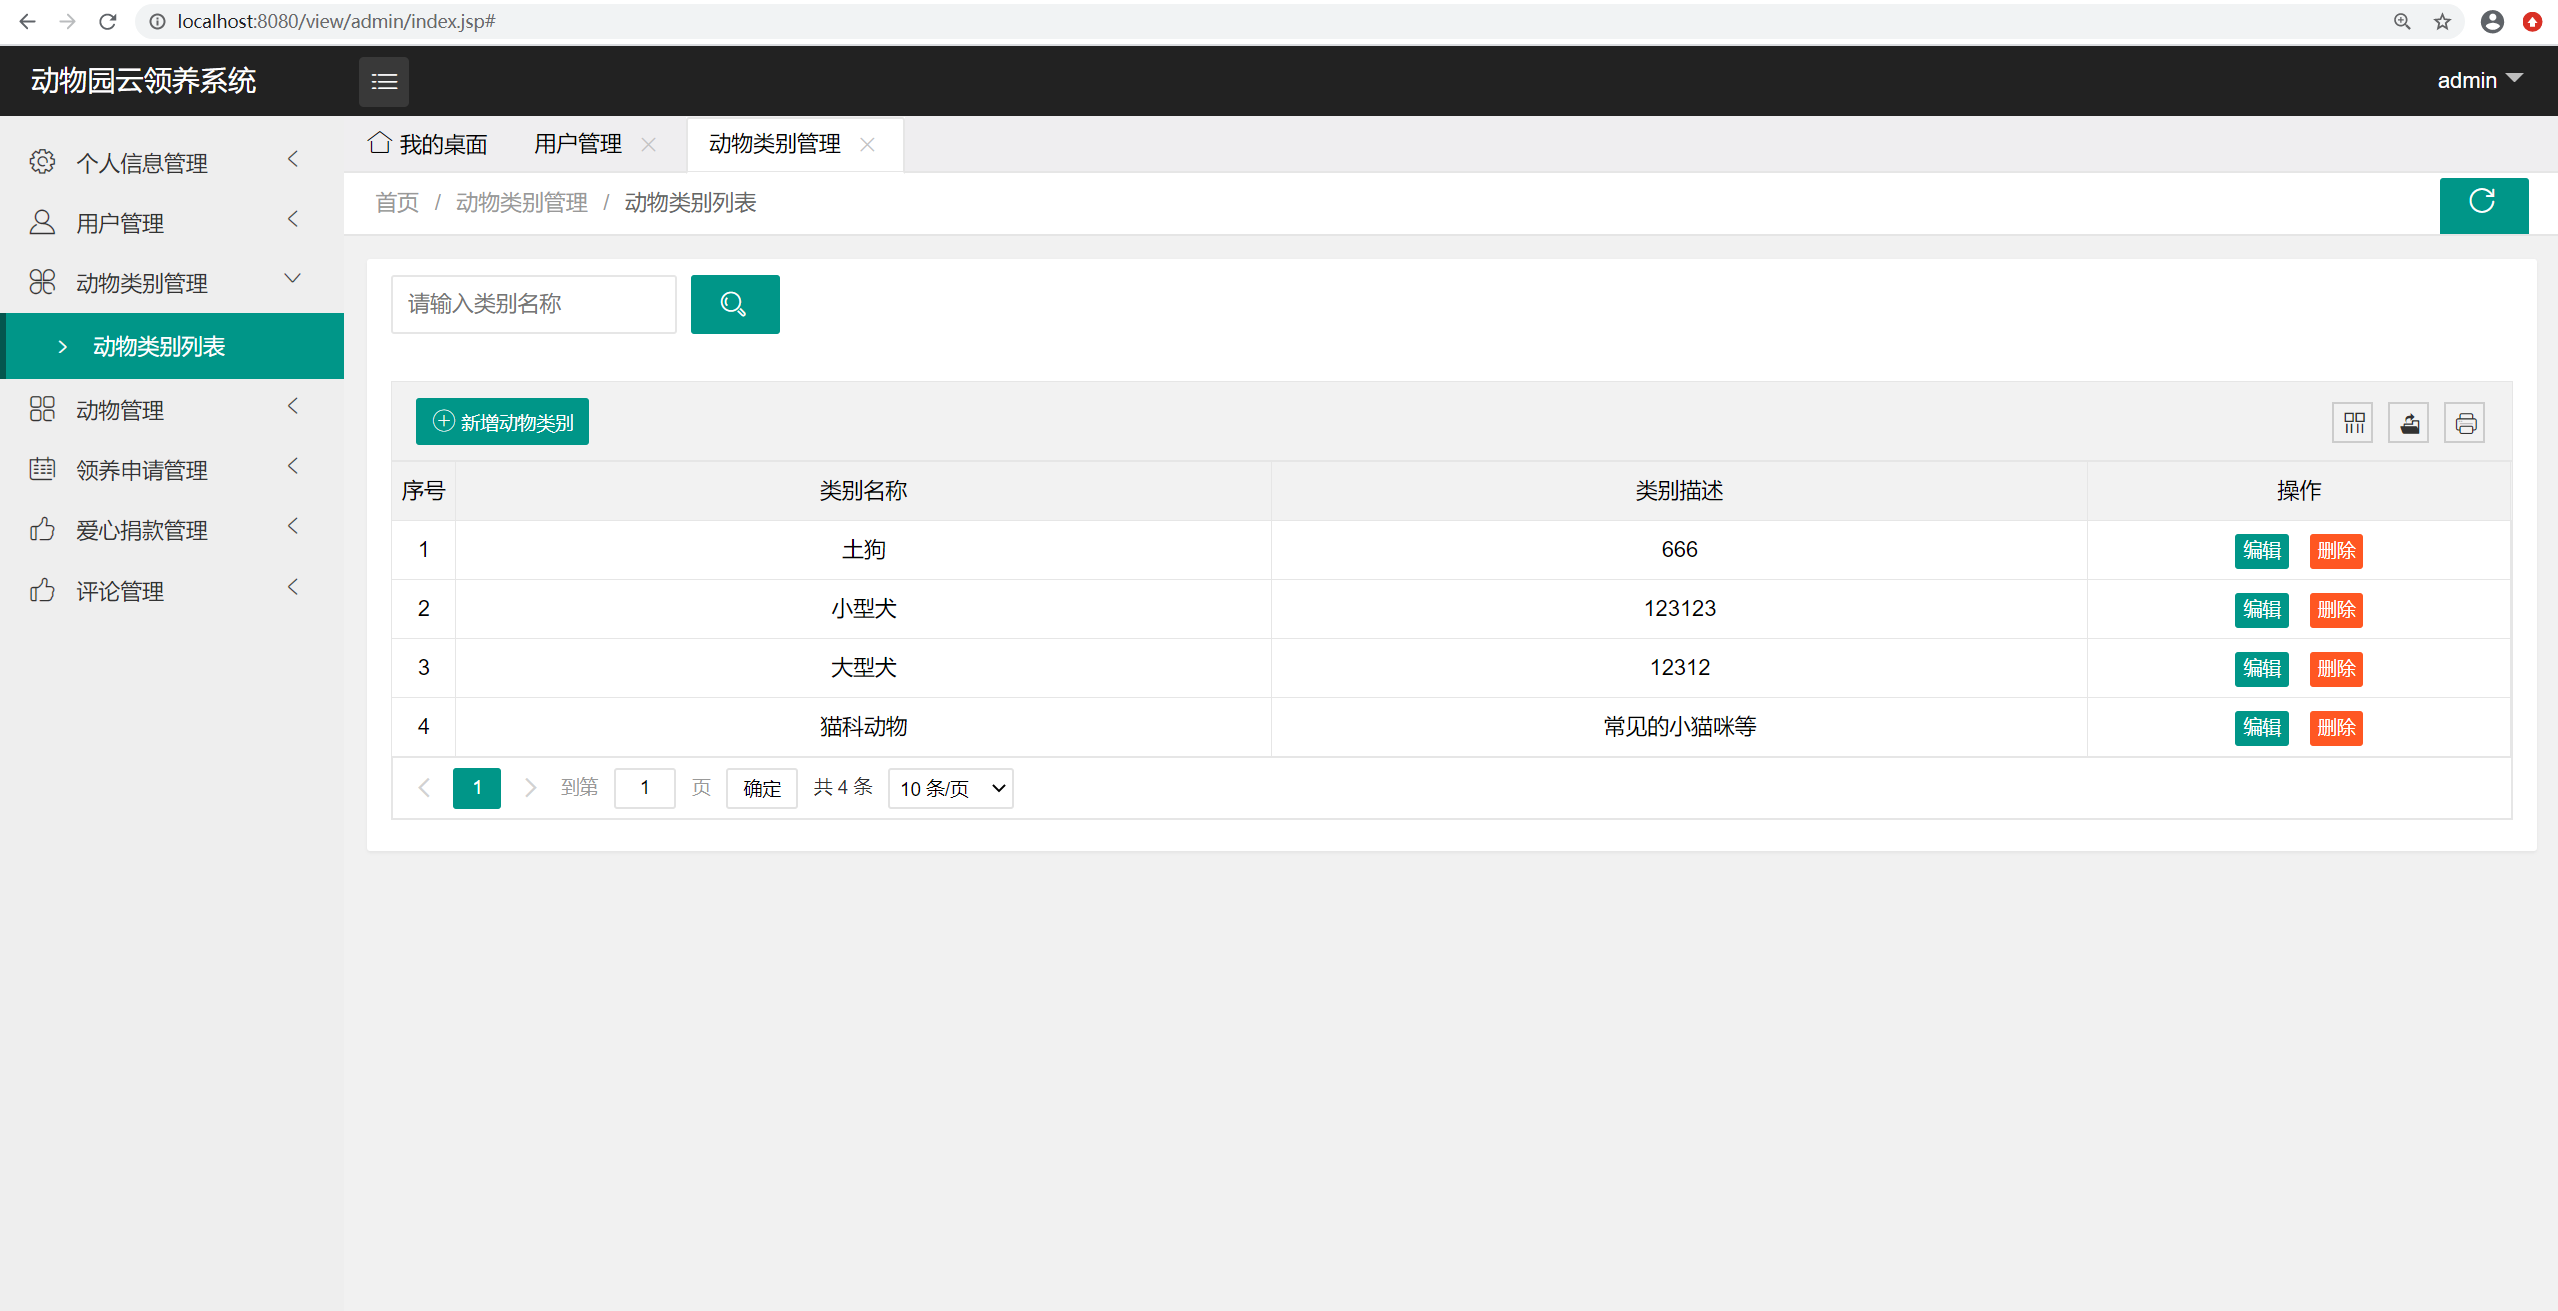Image resolution: width=2558 pixels, height=1311 pixels.
Task: Click the refresh icon button
Action: pos(2482,204)
